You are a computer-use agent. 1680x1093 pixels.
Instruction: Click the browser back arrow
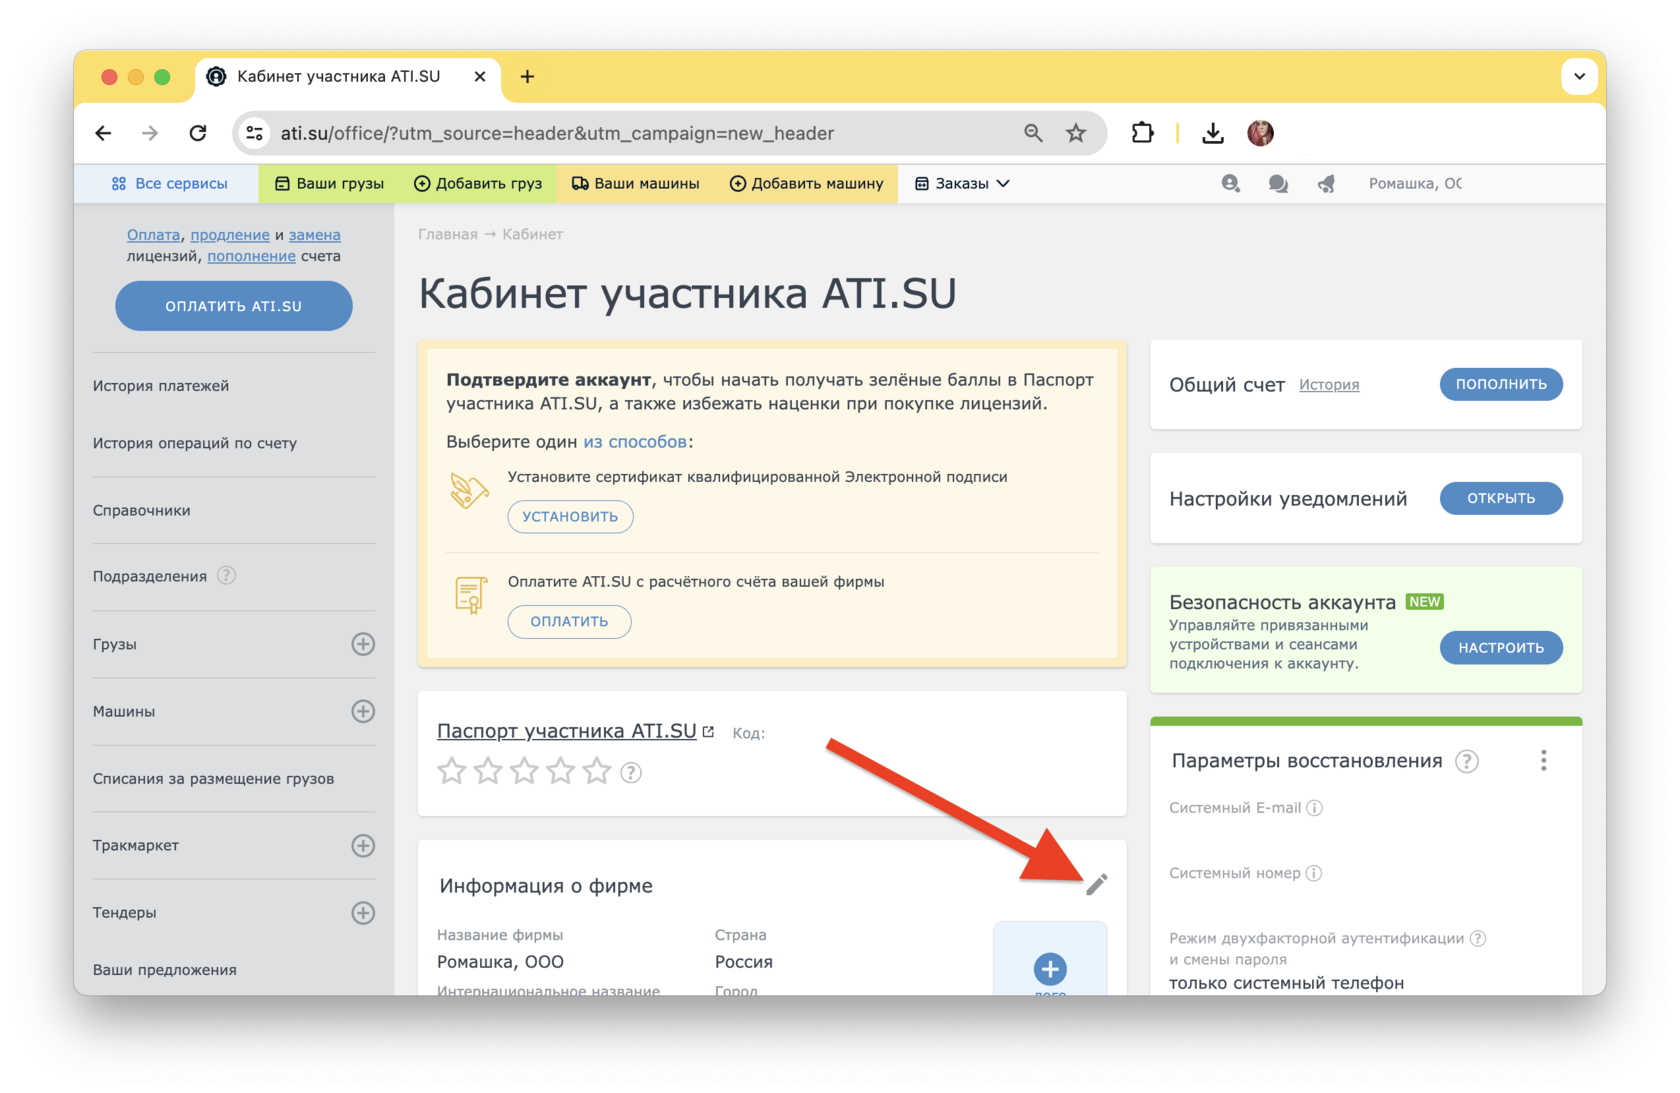tap(104, 133)
